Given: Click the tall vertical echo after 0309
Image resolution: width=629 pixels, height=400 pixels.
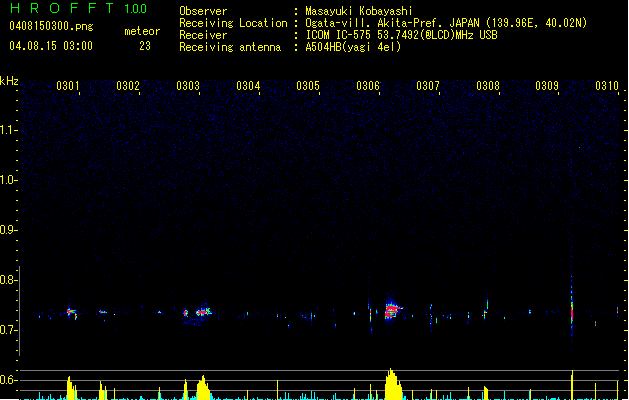Looking at the screenshot, I should point(572,309).
